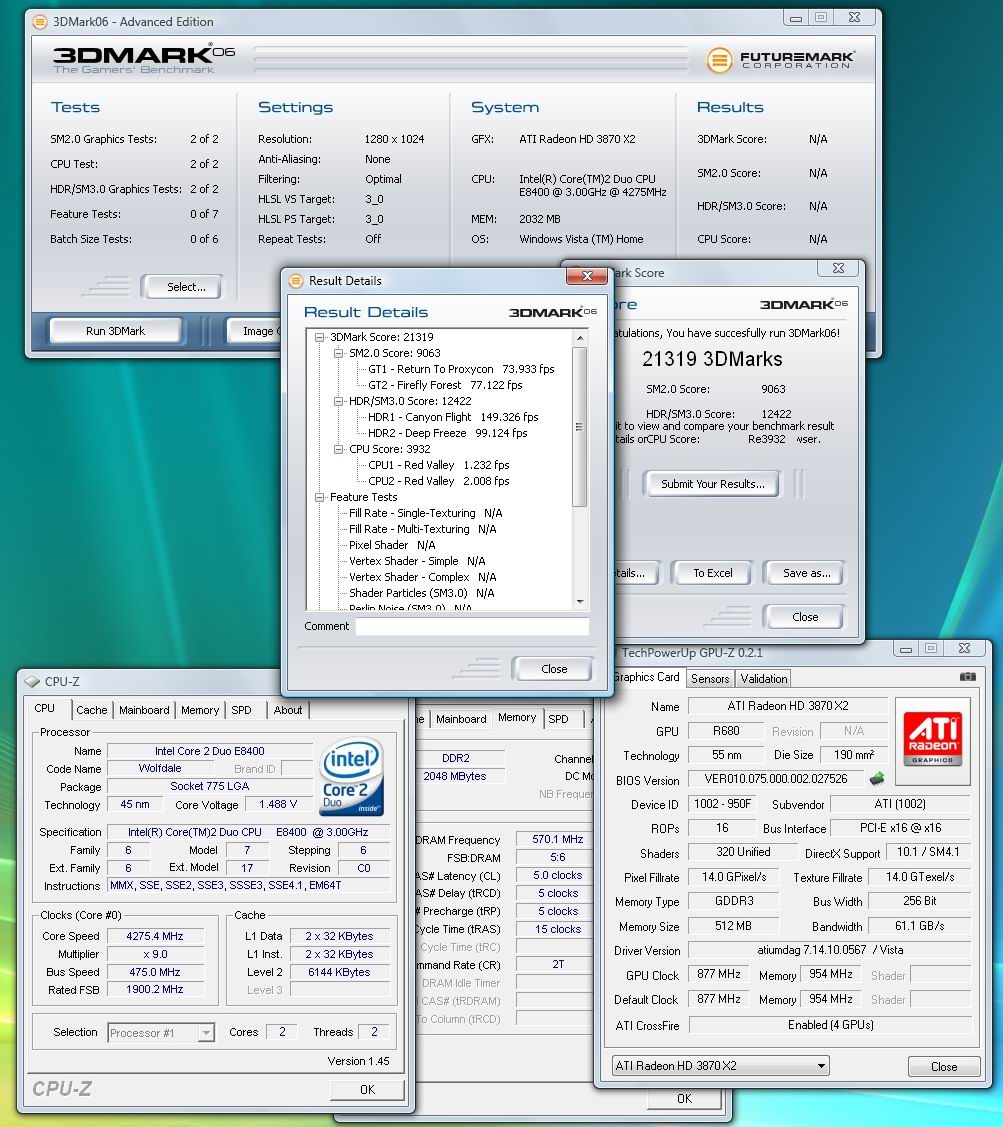The width and height of the screenshot is (1003, 1127).
Task: Click the Futuremark Corporation logo
Action: pos(780,59)
